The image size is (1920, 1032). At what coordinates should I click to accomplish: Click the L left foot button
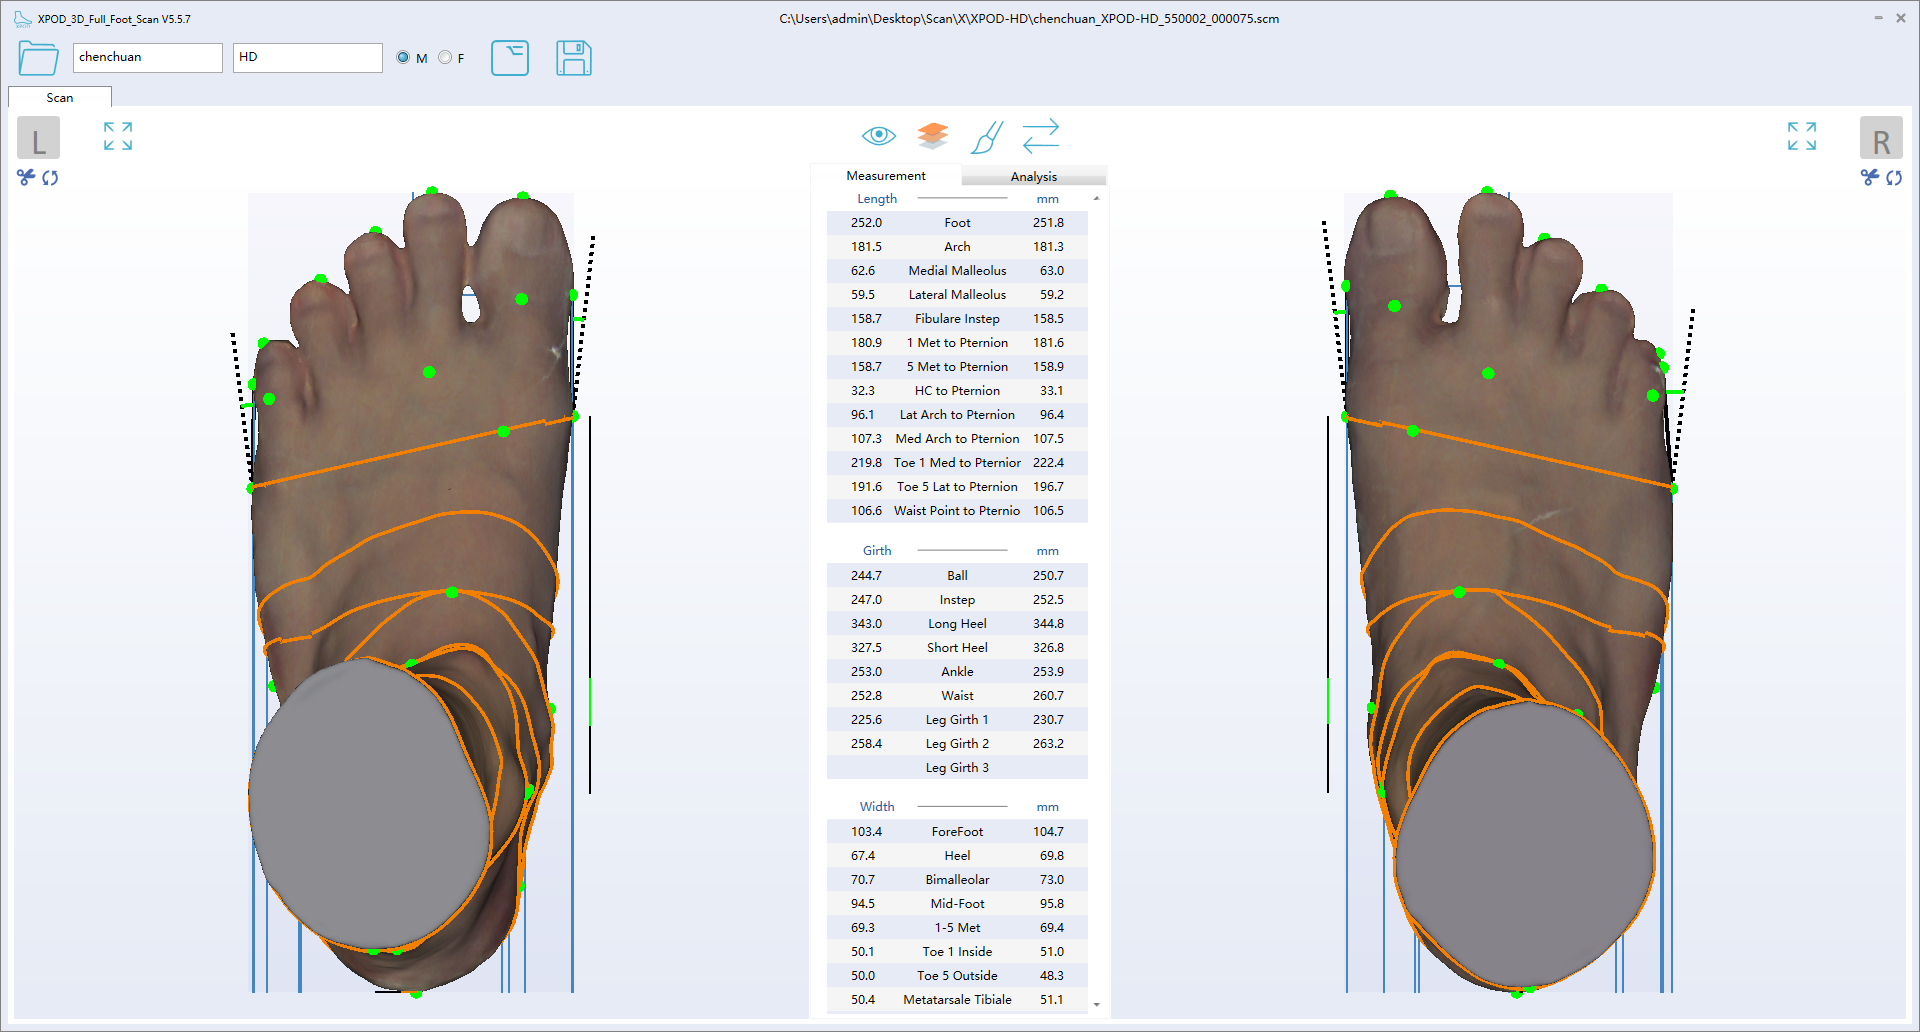click(x=38, y=139)
